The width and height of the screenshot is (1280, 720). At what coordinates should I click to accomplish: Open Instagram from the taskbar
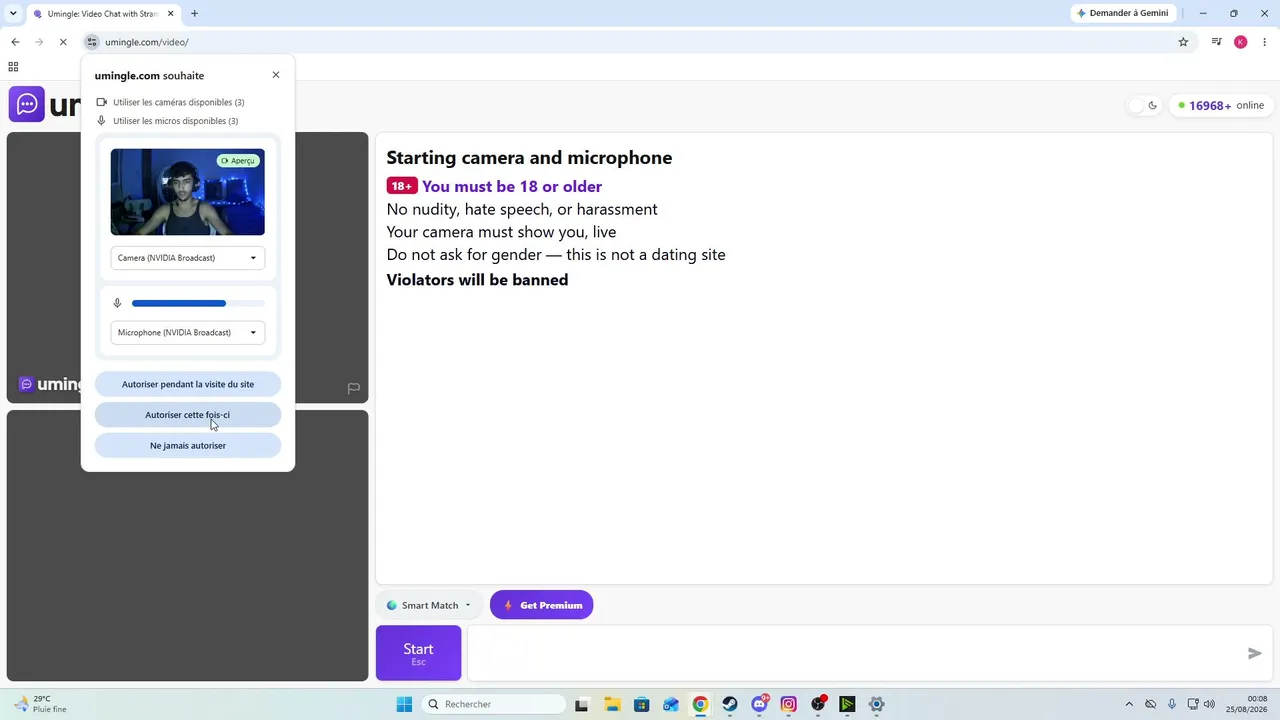[x=789, y=704]
